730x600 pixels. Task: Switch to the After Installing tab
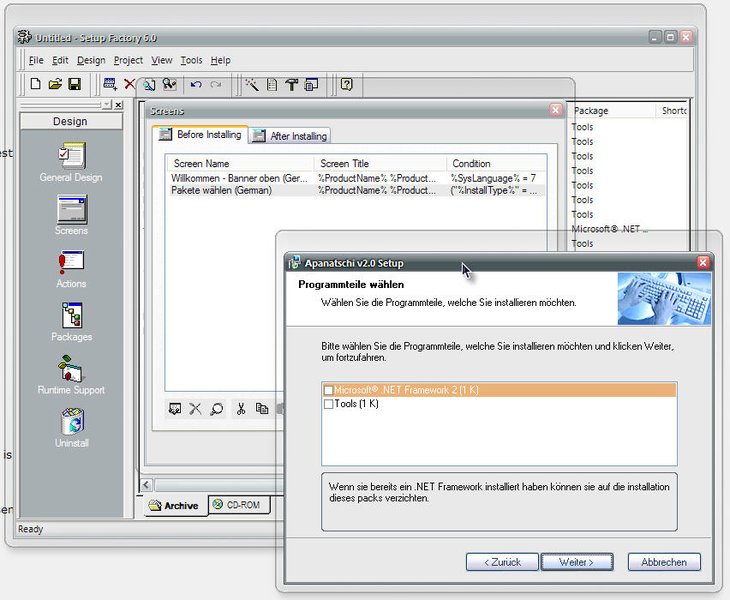(290, 136)
